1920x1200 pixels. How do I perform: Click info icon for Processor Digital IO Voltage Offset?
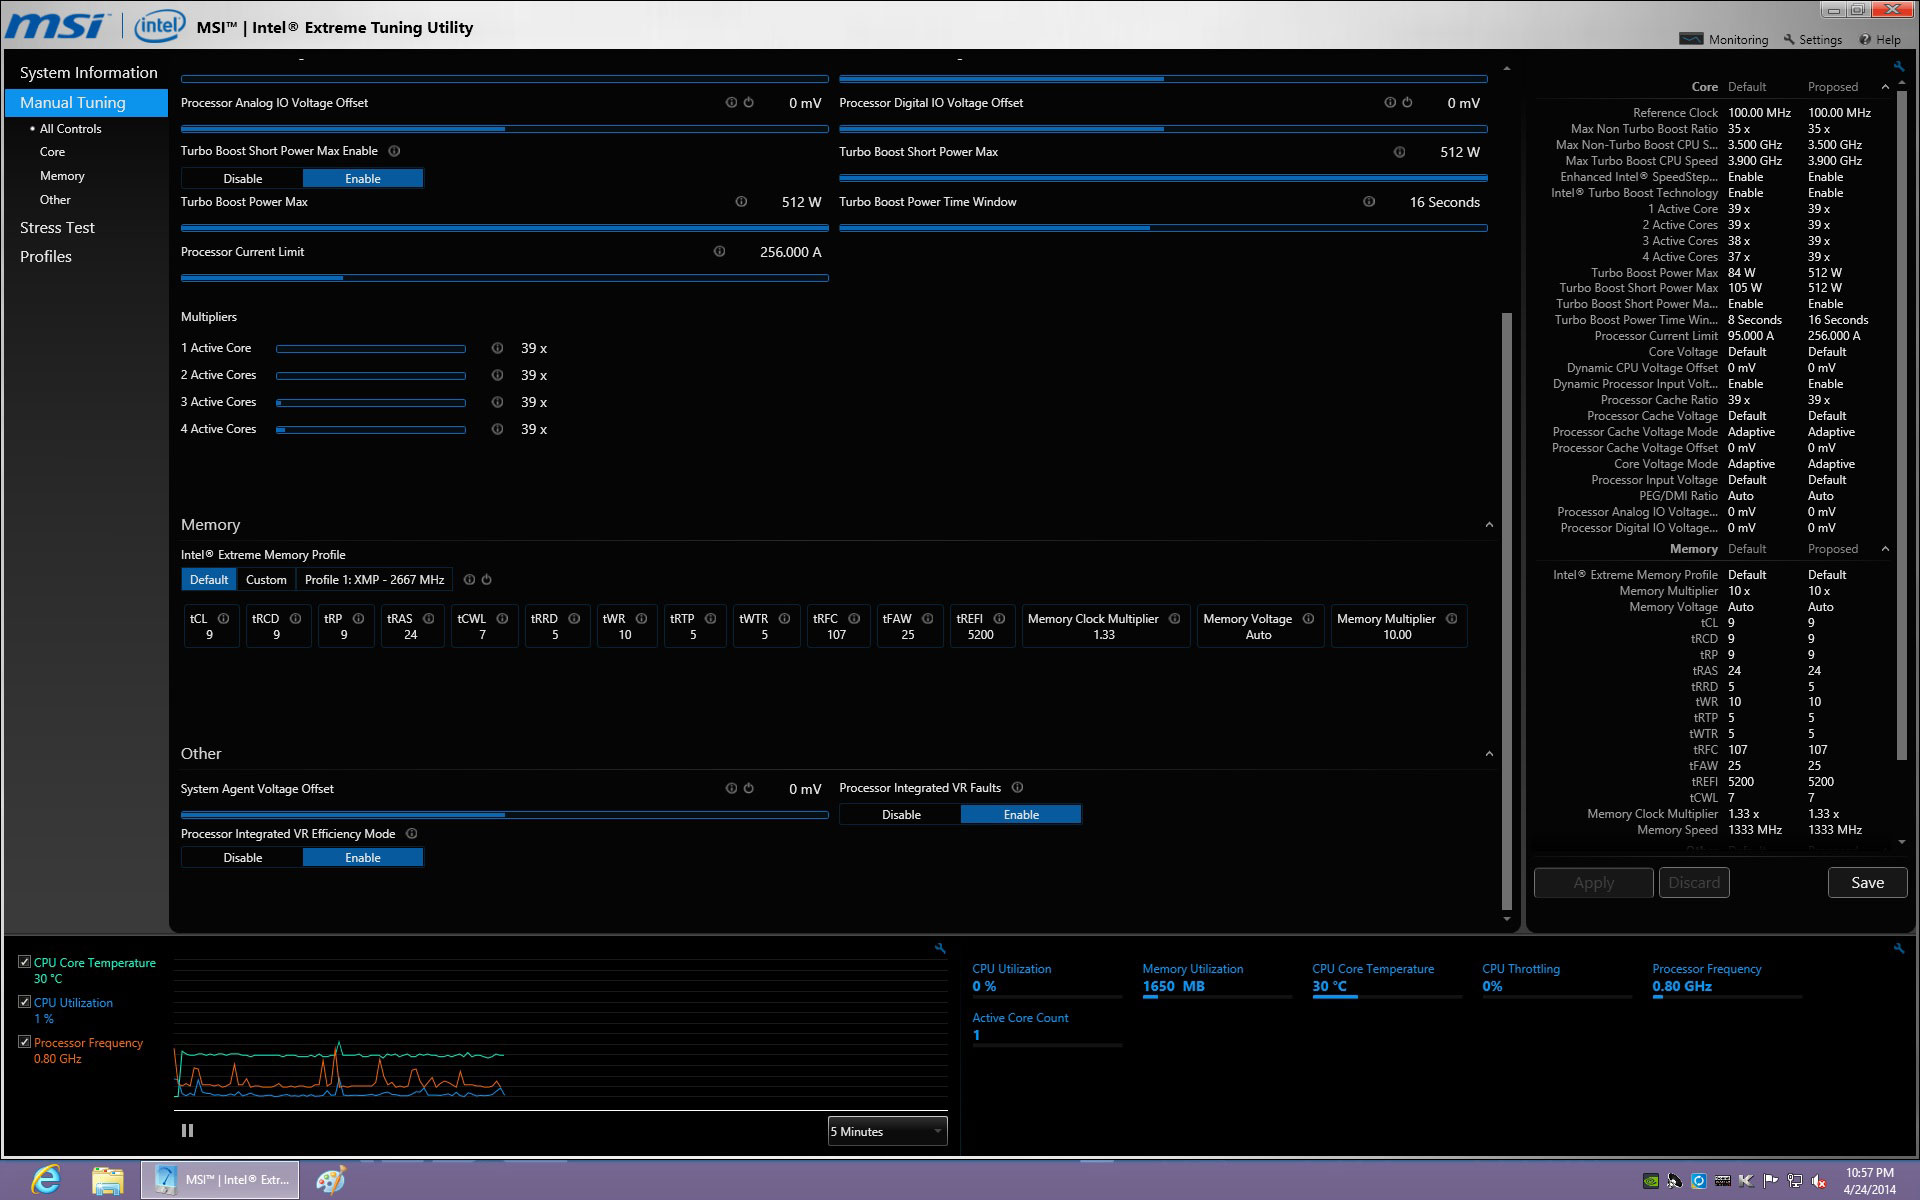[x=1390, y=103]
